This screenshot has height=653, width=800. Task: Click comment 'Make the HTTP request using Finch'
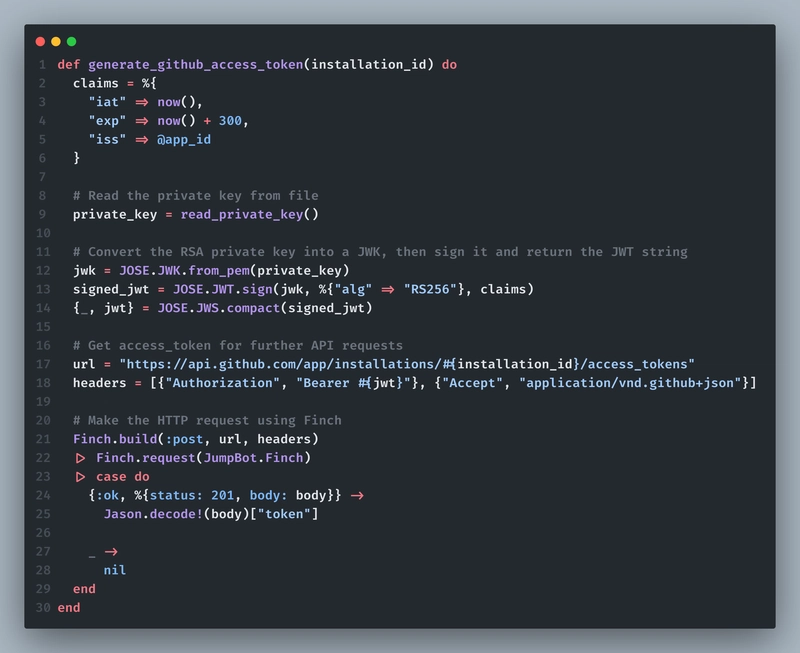coord(207,420)
